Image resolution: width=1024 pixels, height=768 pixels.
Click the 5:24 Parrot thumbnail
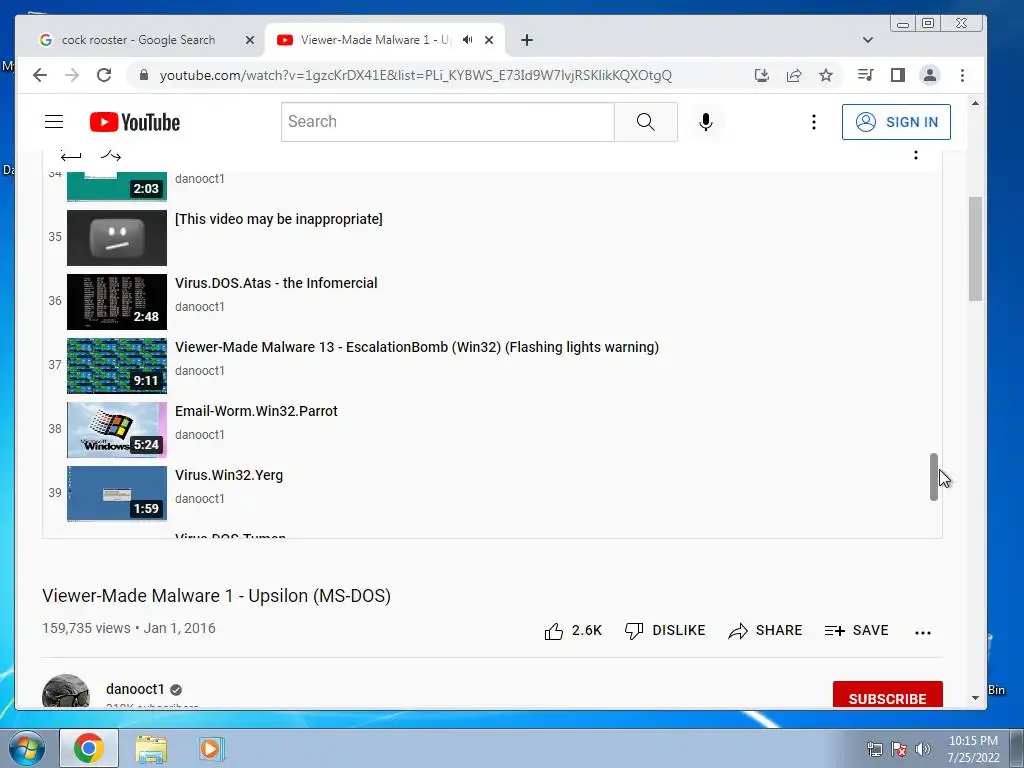[117, 430]
